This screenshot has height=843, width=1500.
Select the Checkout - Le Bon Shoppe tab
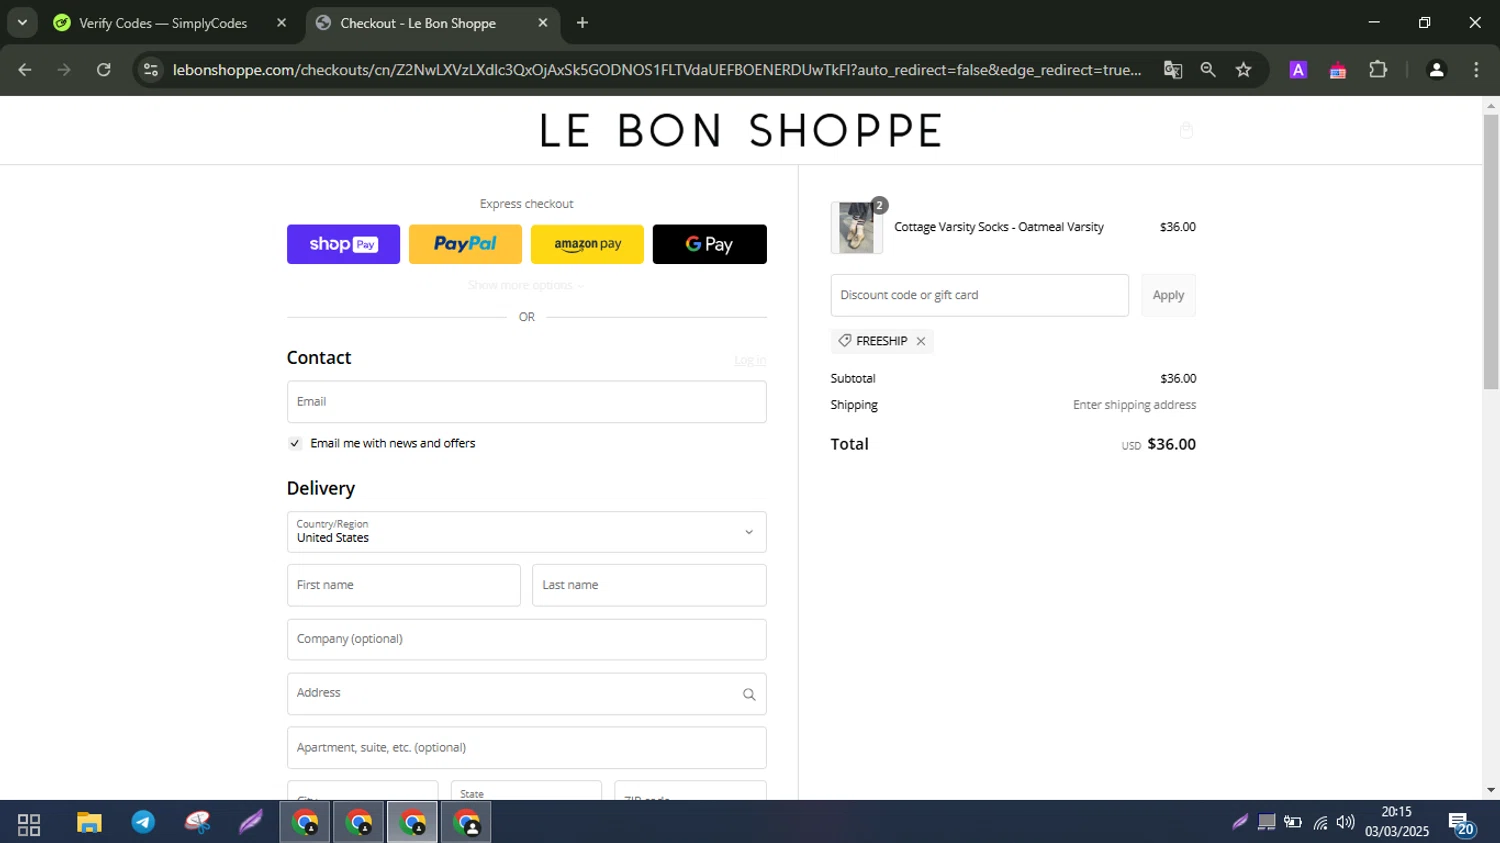click(418, 23)
